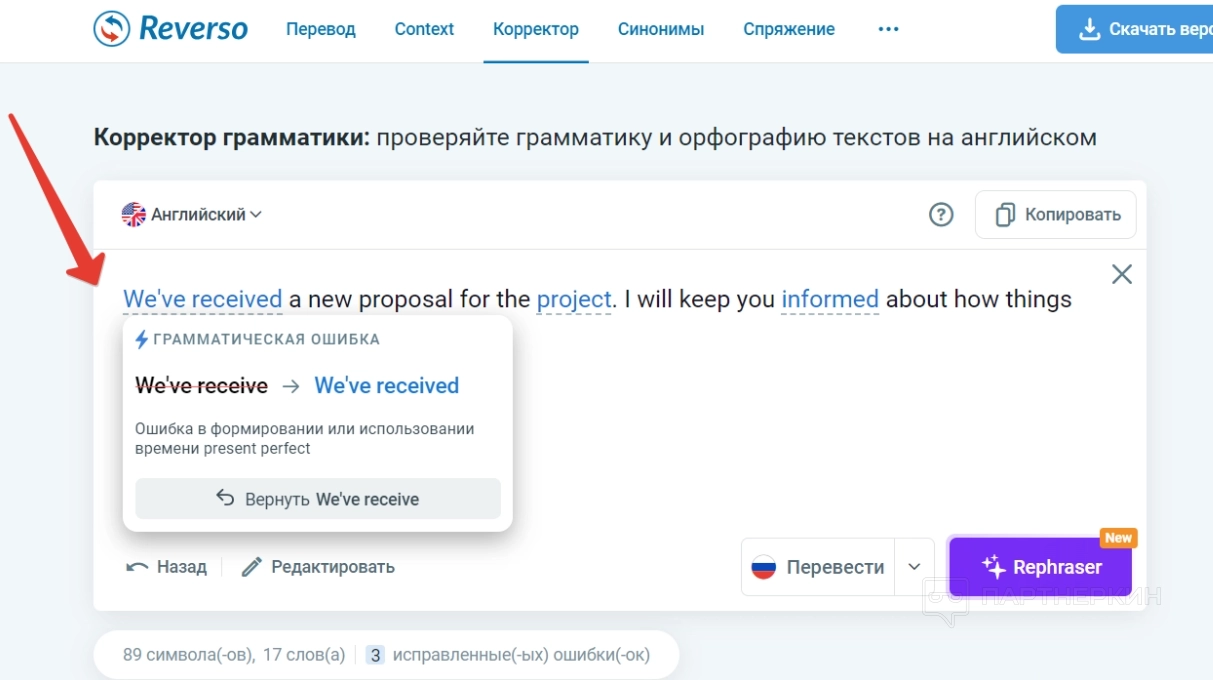The image size is (1213, 680).
Task: Expand the translate language chevron
Action: [914, 567]
